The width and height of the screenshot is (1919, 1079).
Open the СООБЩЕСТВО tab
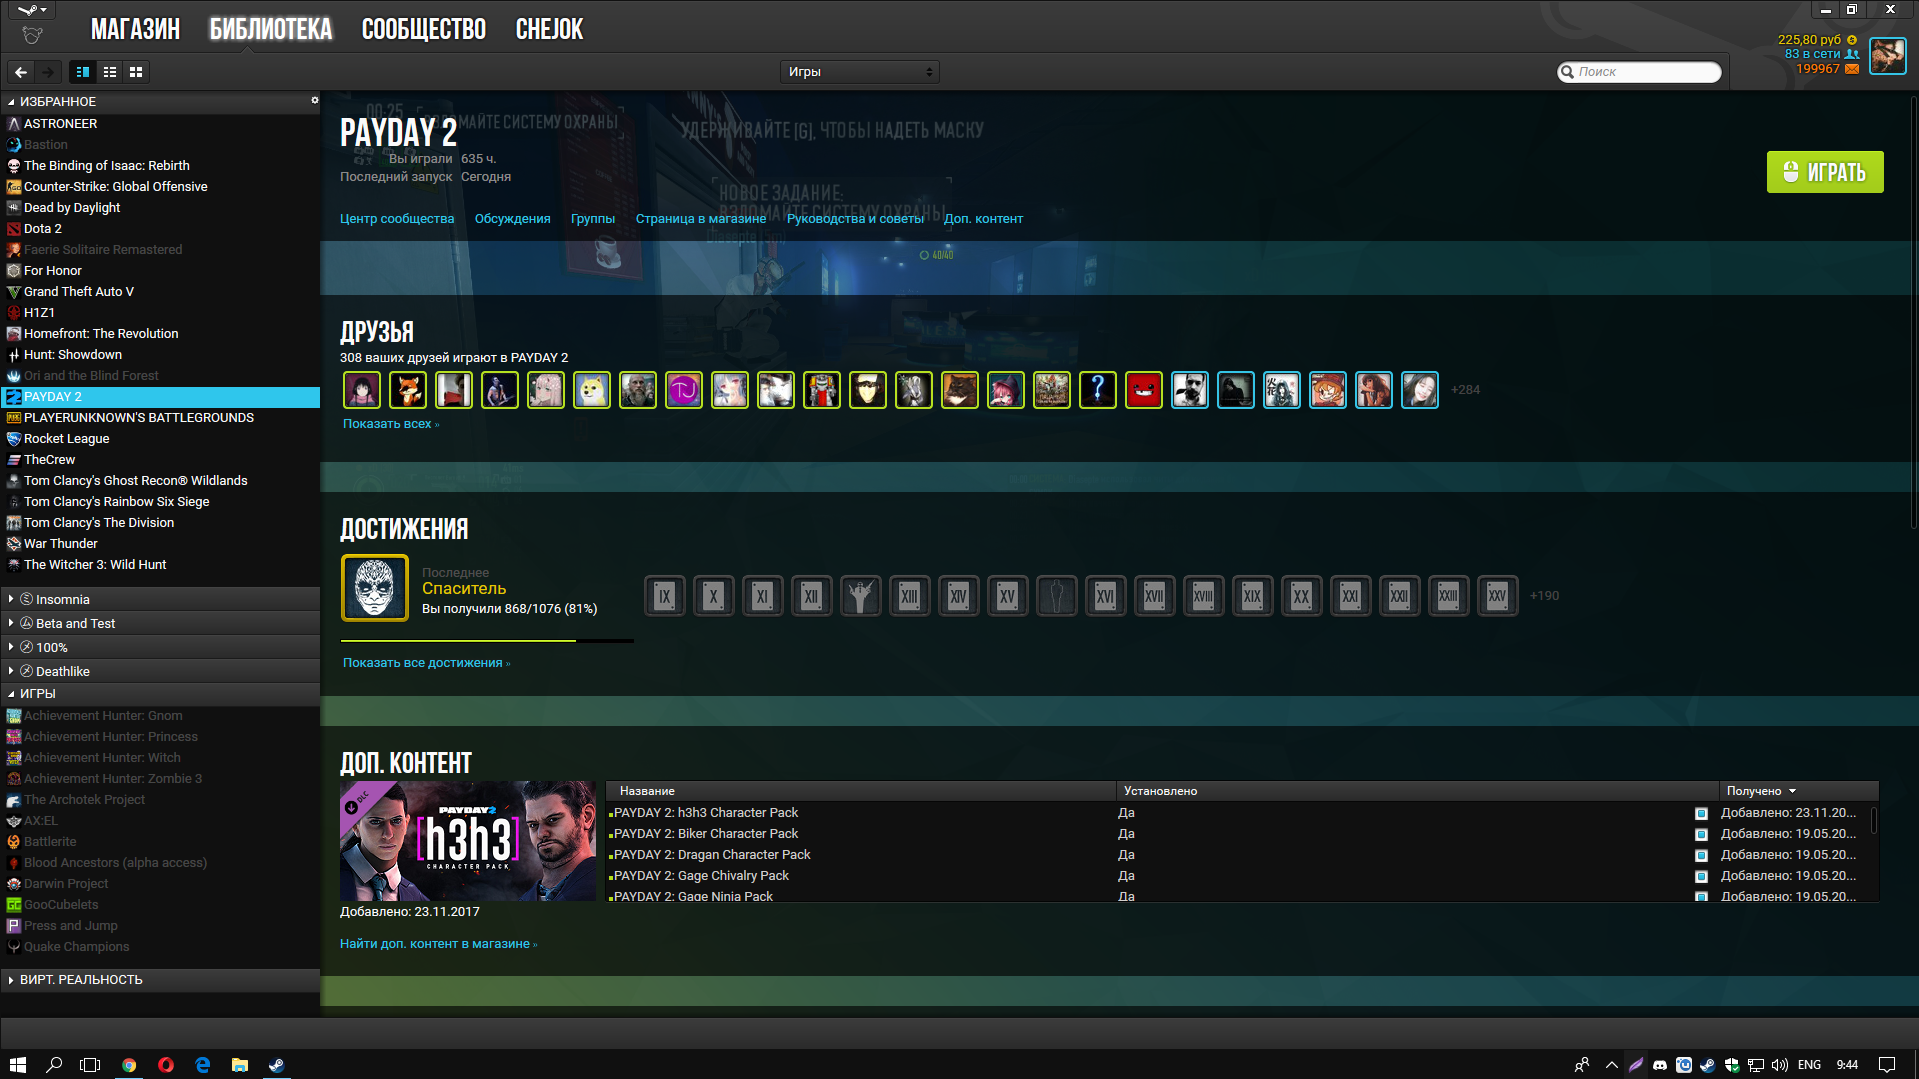[x=424, y=29]
